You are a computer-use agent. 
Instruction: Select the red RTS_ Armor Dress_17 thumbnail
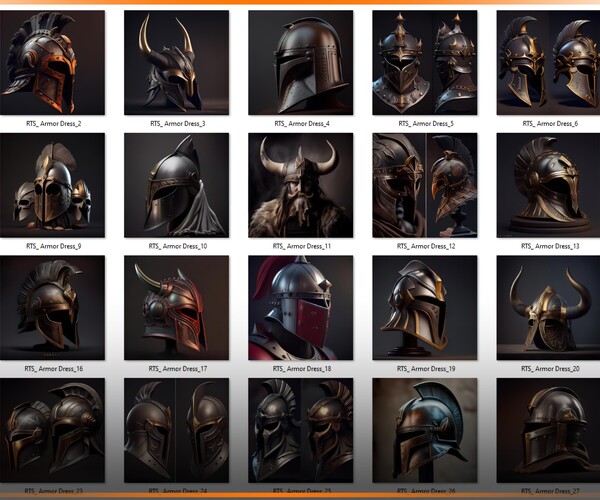176,308
